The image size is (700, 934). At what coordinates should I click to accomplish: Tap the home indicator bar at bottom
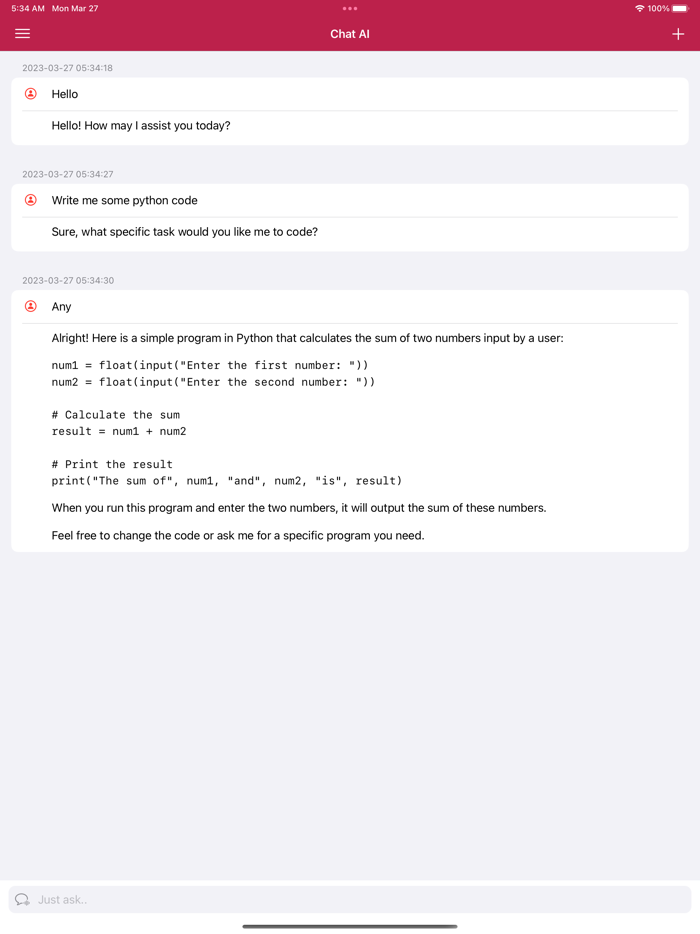349,925
